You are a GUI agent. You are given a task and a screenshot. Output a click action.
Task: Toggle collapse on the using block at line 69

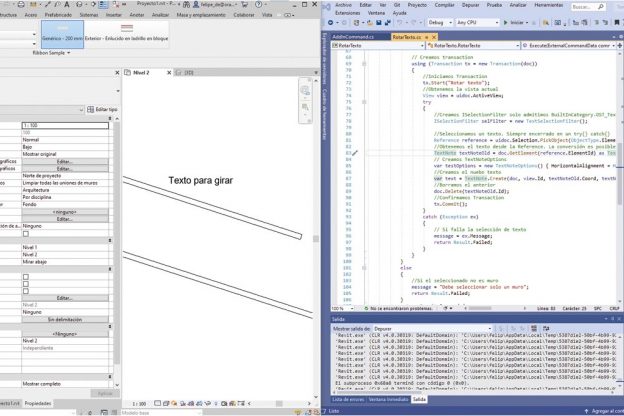pos(364,64)
